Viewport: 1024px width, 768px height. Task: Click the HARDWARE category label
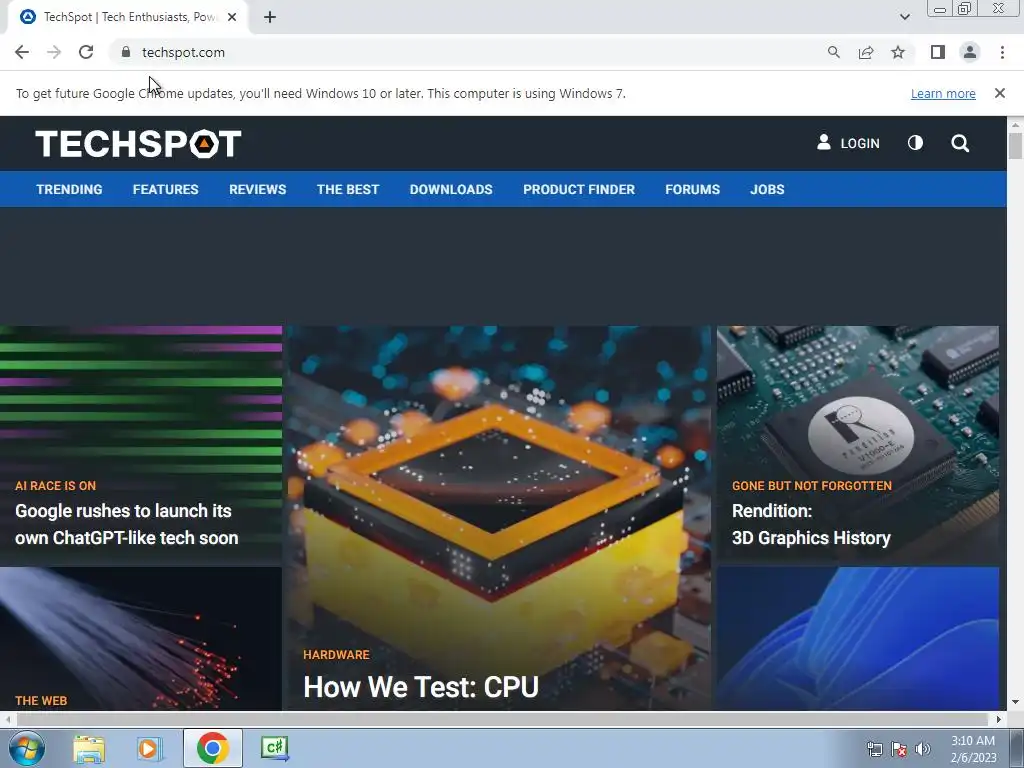(336, 654)
